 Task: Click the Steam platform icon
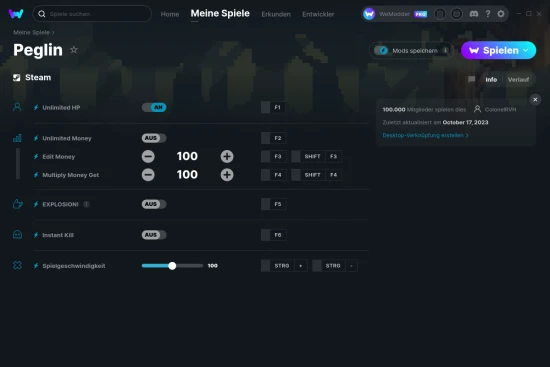click(x=17, y=78)
